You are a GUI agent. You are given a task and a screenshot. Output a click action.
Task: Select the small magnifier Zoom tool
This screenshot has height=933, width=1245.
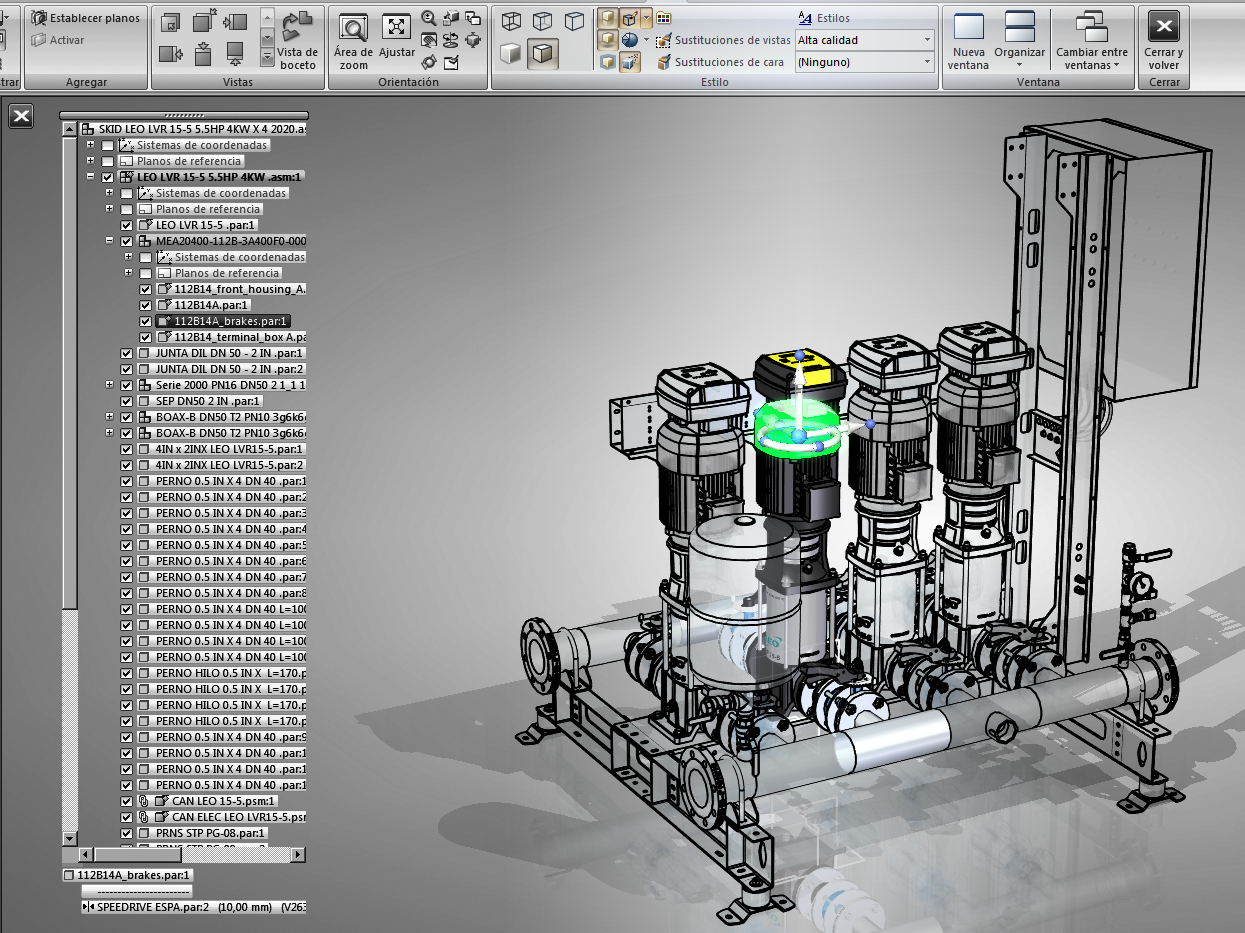pos(429,17)
